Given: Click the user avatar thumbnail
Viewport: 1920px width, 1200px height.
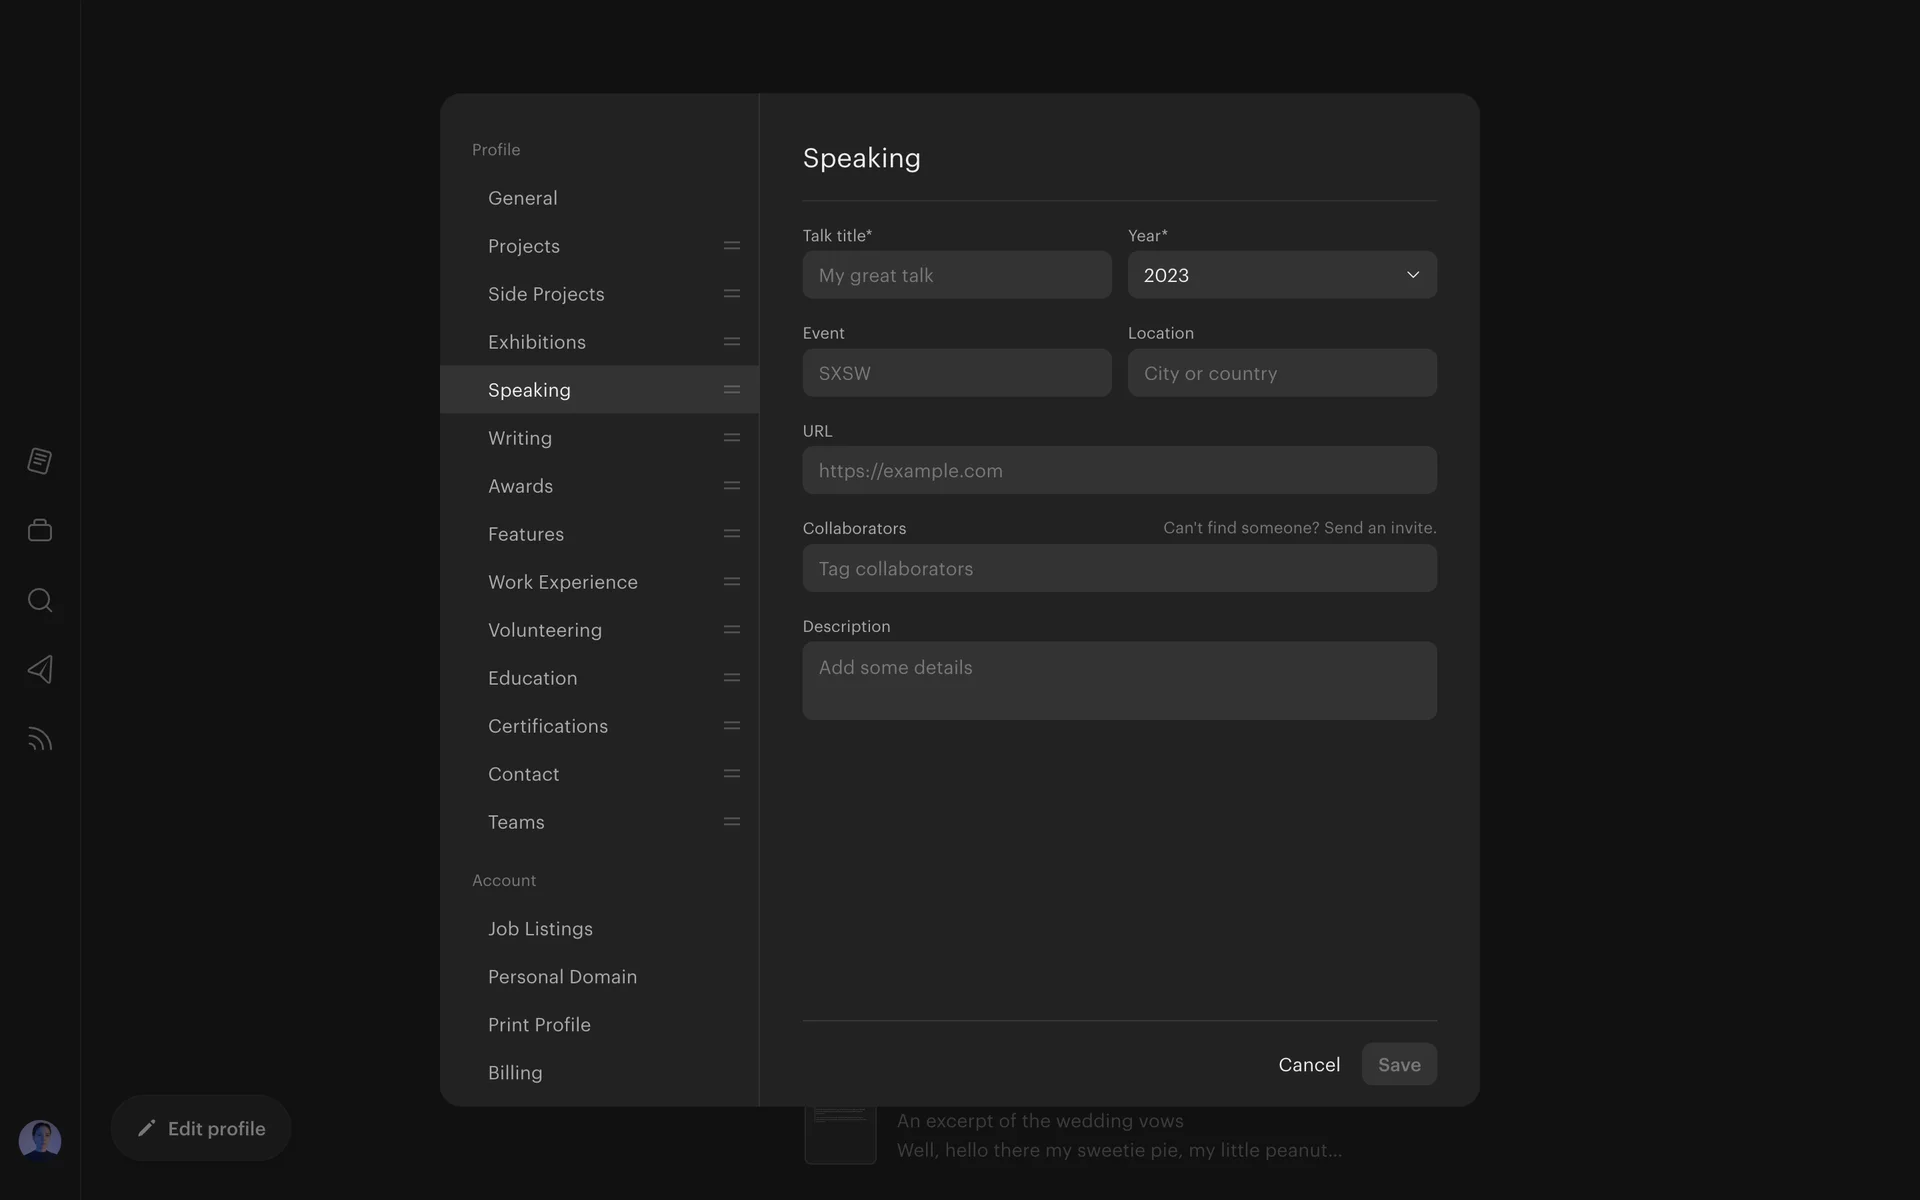Looking at the screenshot, I should click(40, 1140).
